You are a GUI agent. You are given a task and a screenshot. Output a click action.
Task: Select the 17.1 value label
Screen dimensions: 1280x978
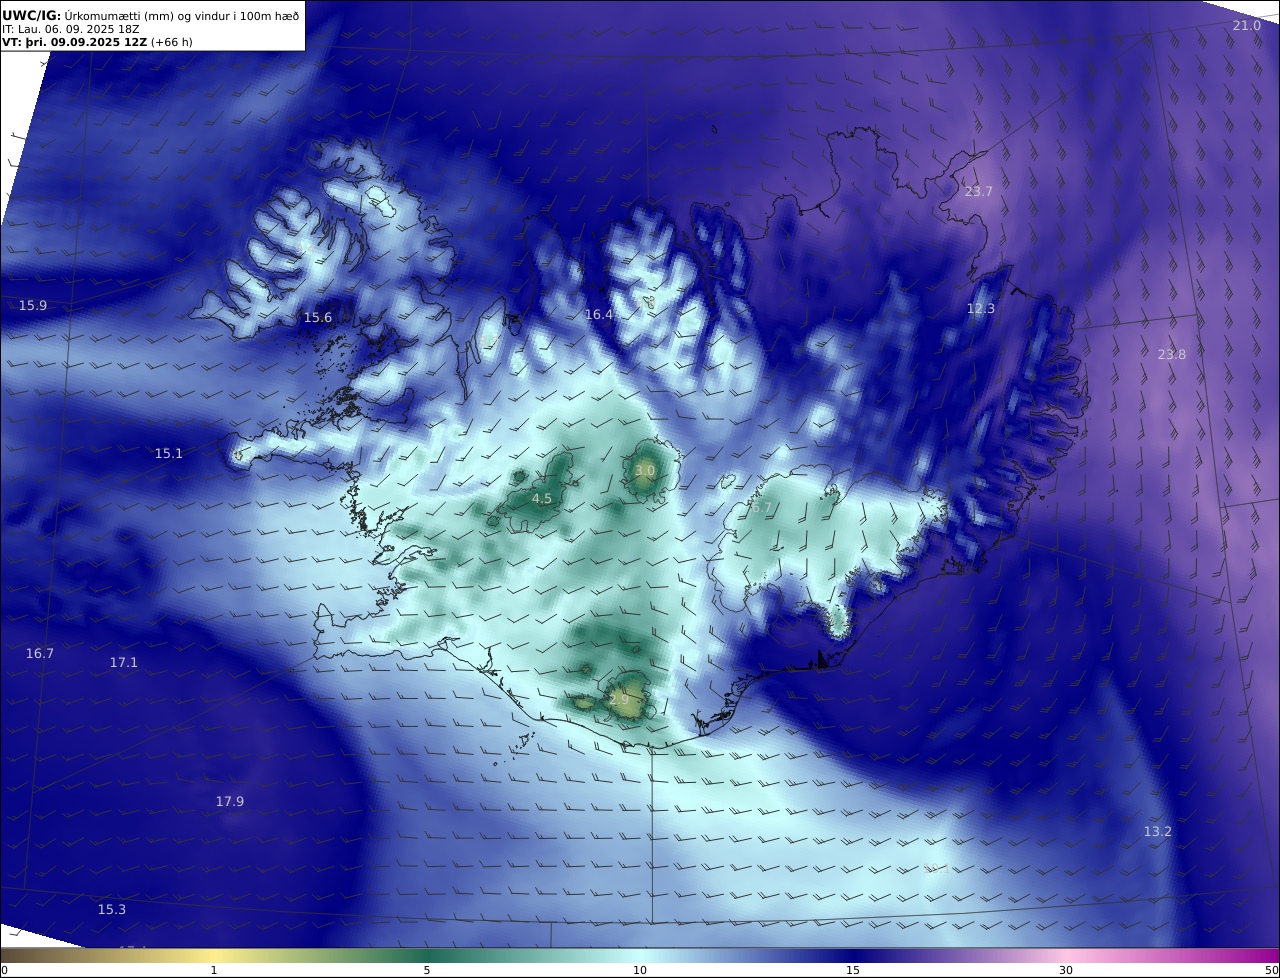(124, 662)
